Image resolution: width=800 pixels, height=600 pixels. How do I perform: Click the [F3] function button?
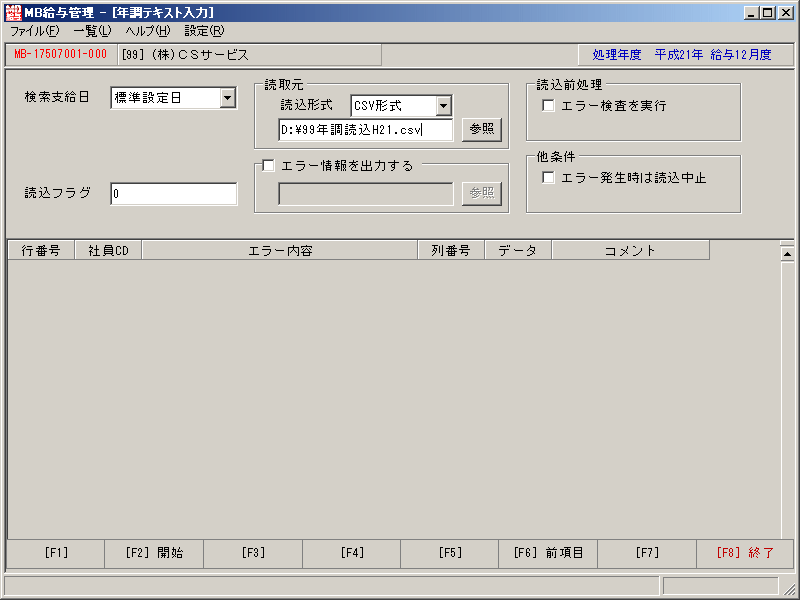point(253,553)
